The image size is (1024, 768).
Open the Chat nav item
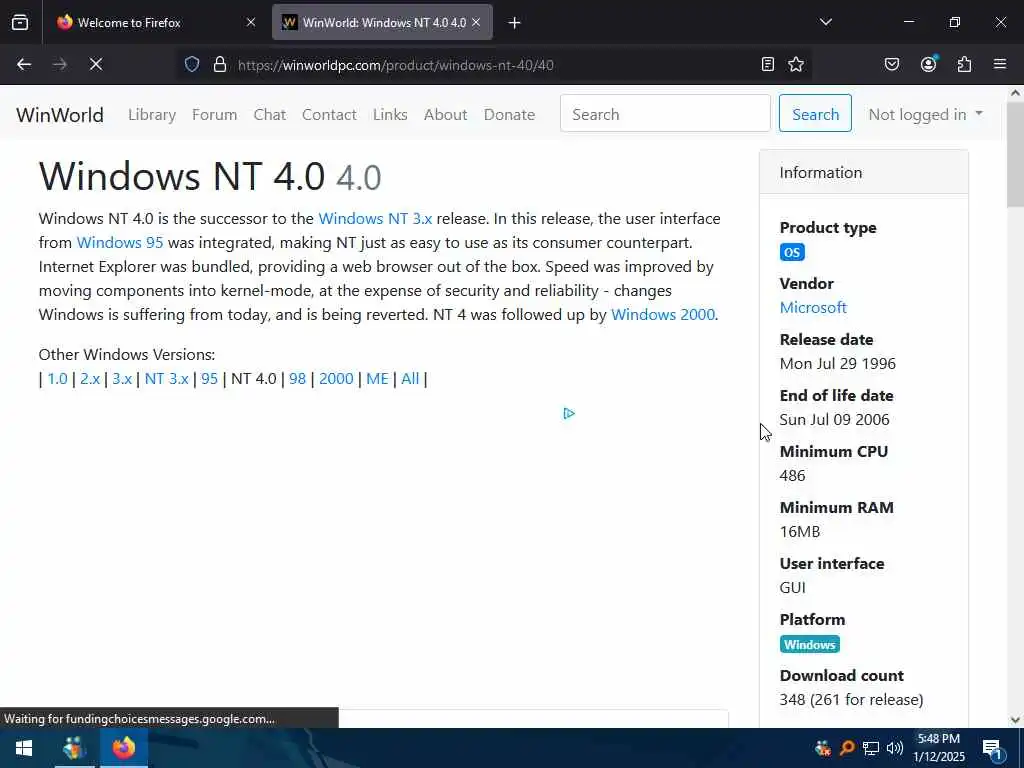[x=270, y=115]
